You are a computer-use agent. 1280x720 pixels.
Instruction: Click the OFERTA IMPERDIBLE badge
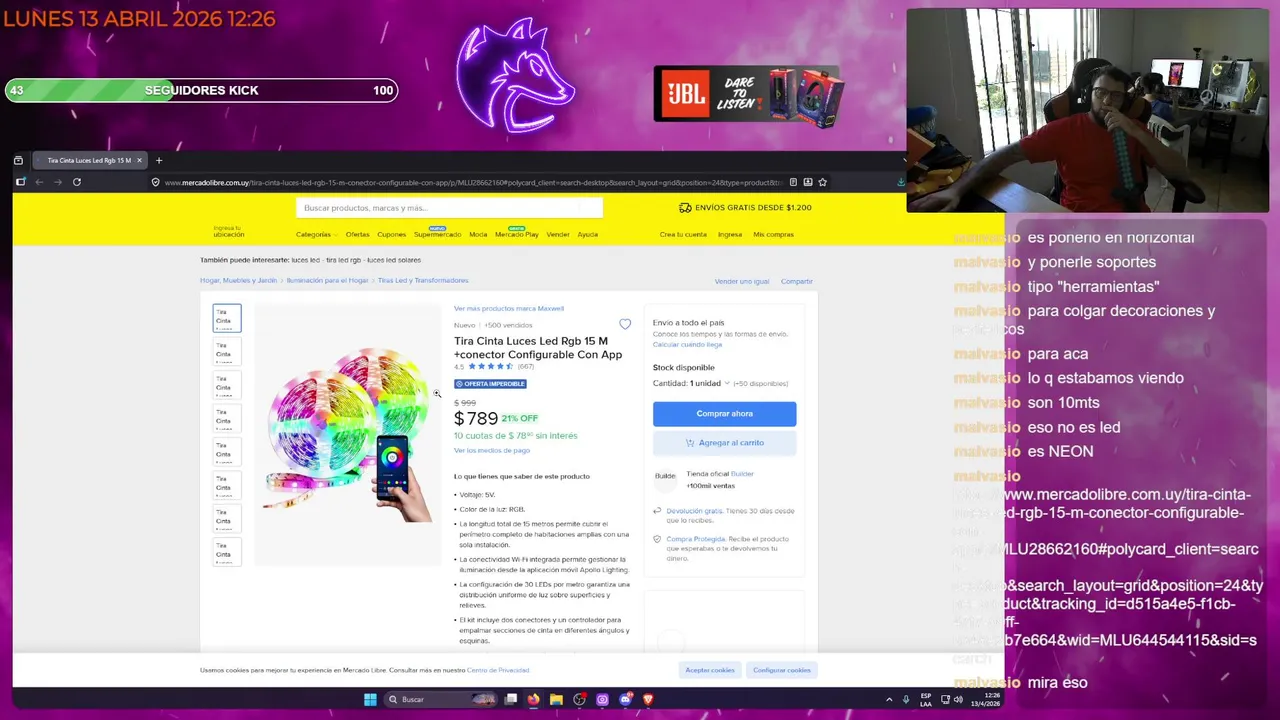(490, 384)
